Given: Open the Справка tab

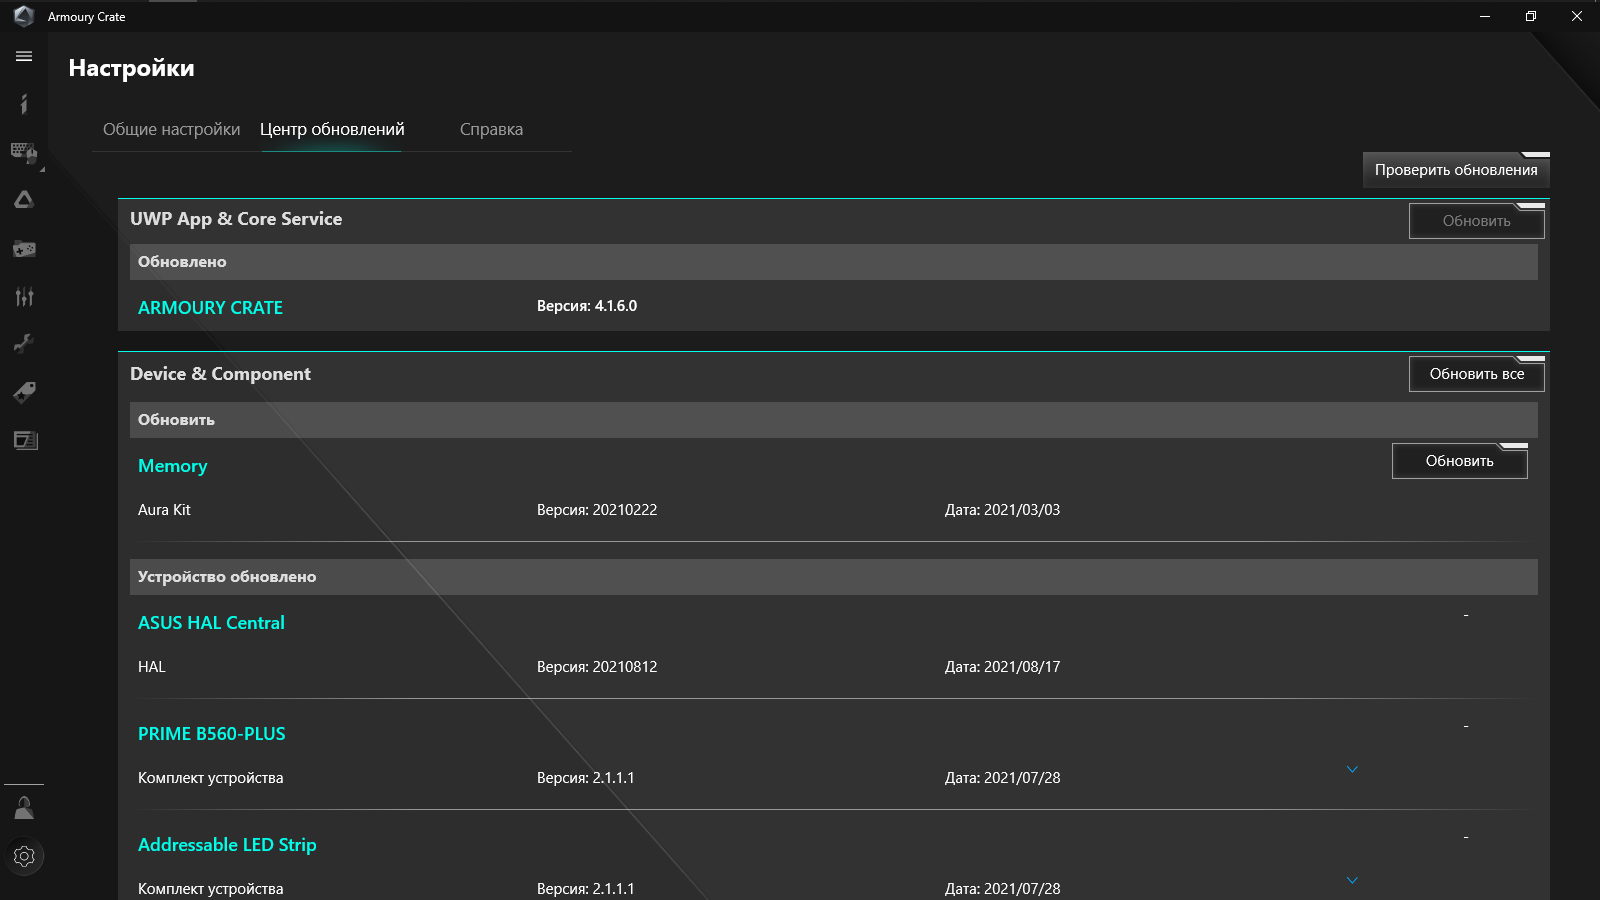Looking at the screenshot, I should pyautogui.click(x=491, y=129).
